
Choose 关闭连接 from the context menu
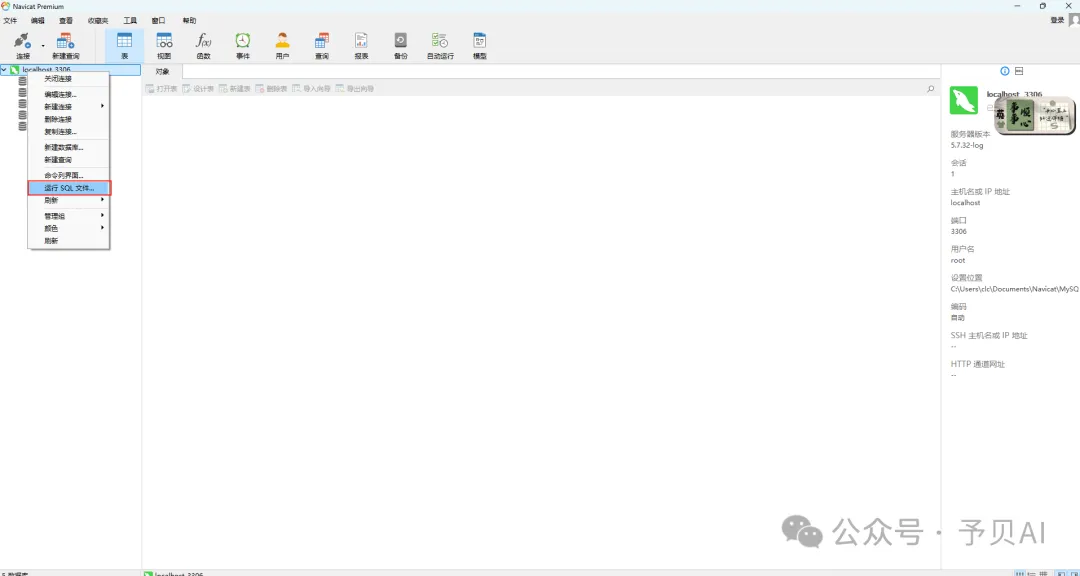(68, 79)
